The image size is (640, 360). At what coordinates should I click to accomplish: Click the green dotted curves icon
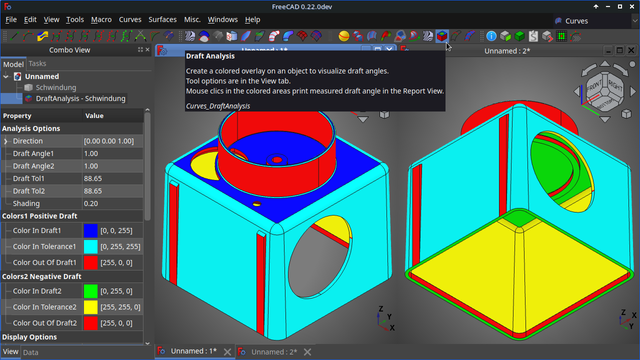127,36
